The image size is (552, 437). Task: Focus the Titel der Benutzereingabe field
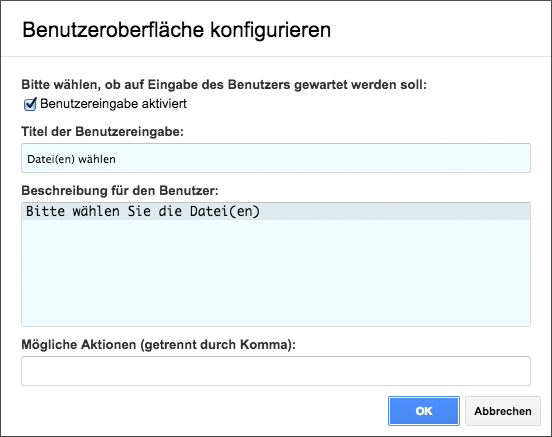pyautogui.click(x=276, y=158)
